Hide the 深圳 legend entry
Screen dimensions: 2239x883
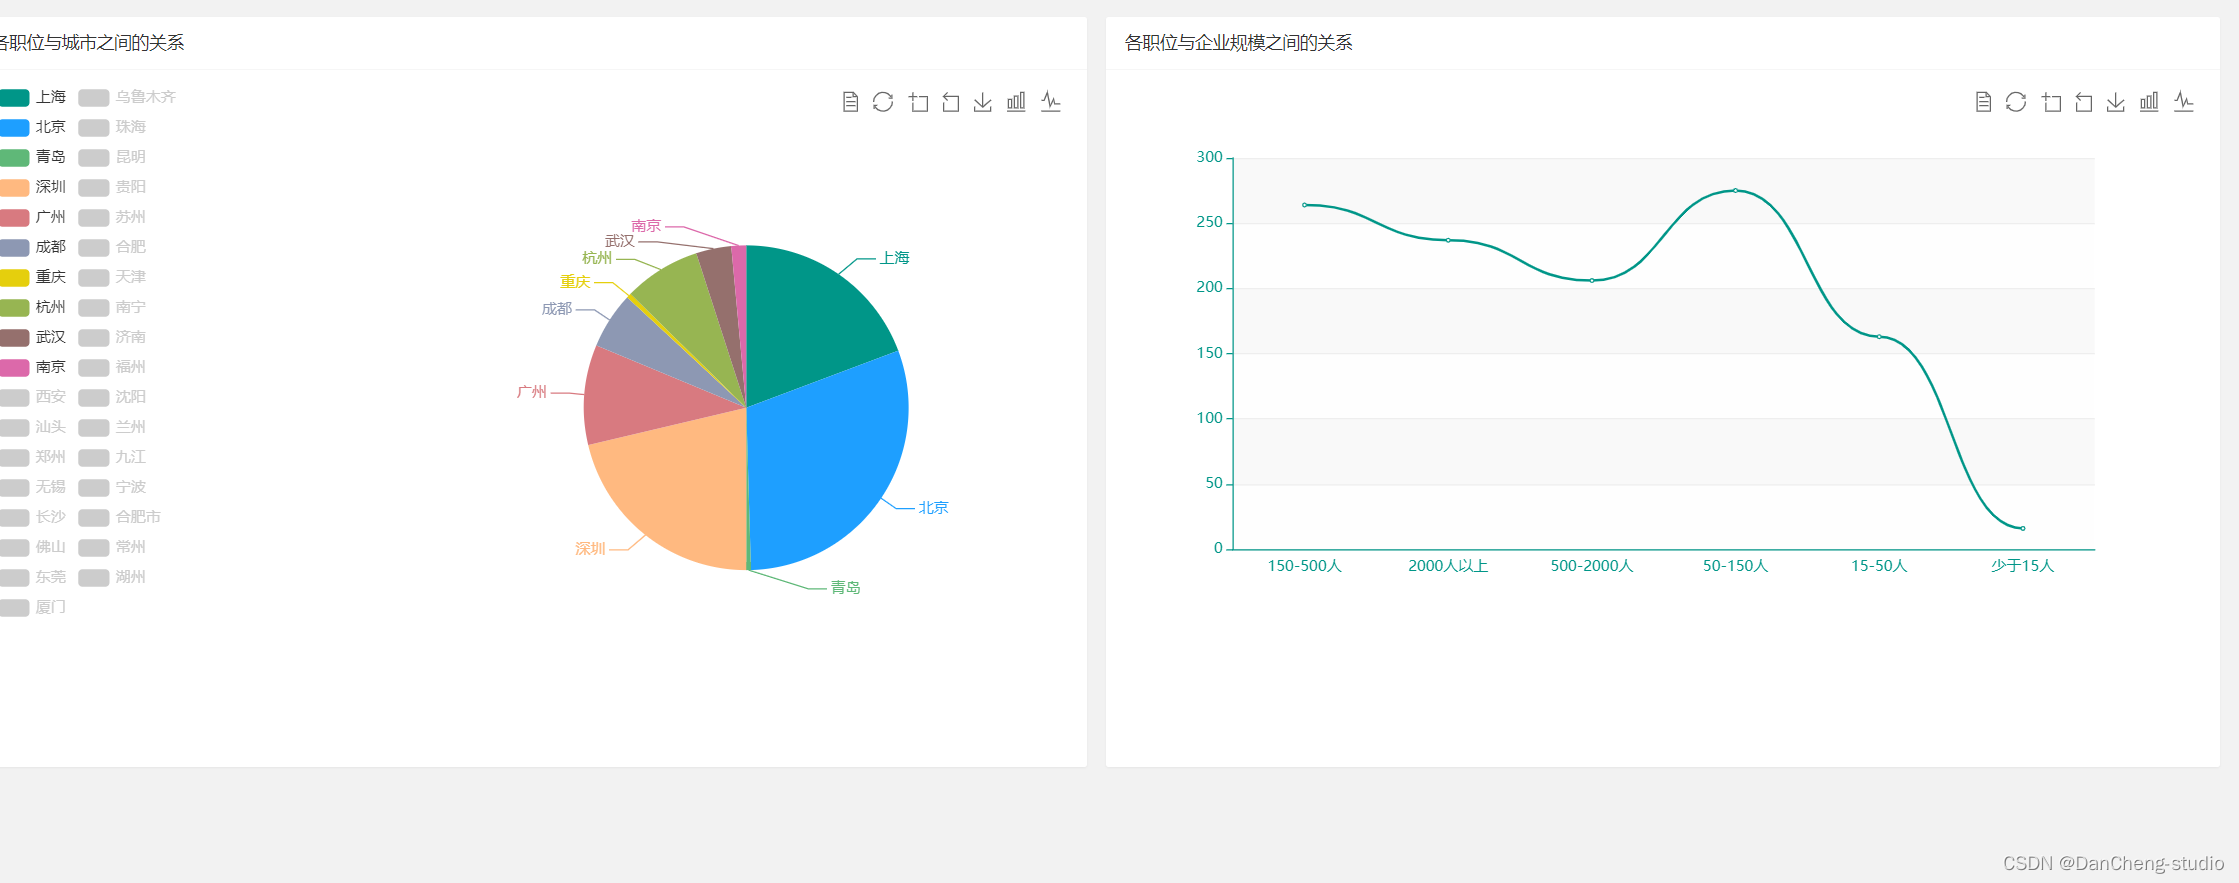pyautogui.click(x=33, y=187)
